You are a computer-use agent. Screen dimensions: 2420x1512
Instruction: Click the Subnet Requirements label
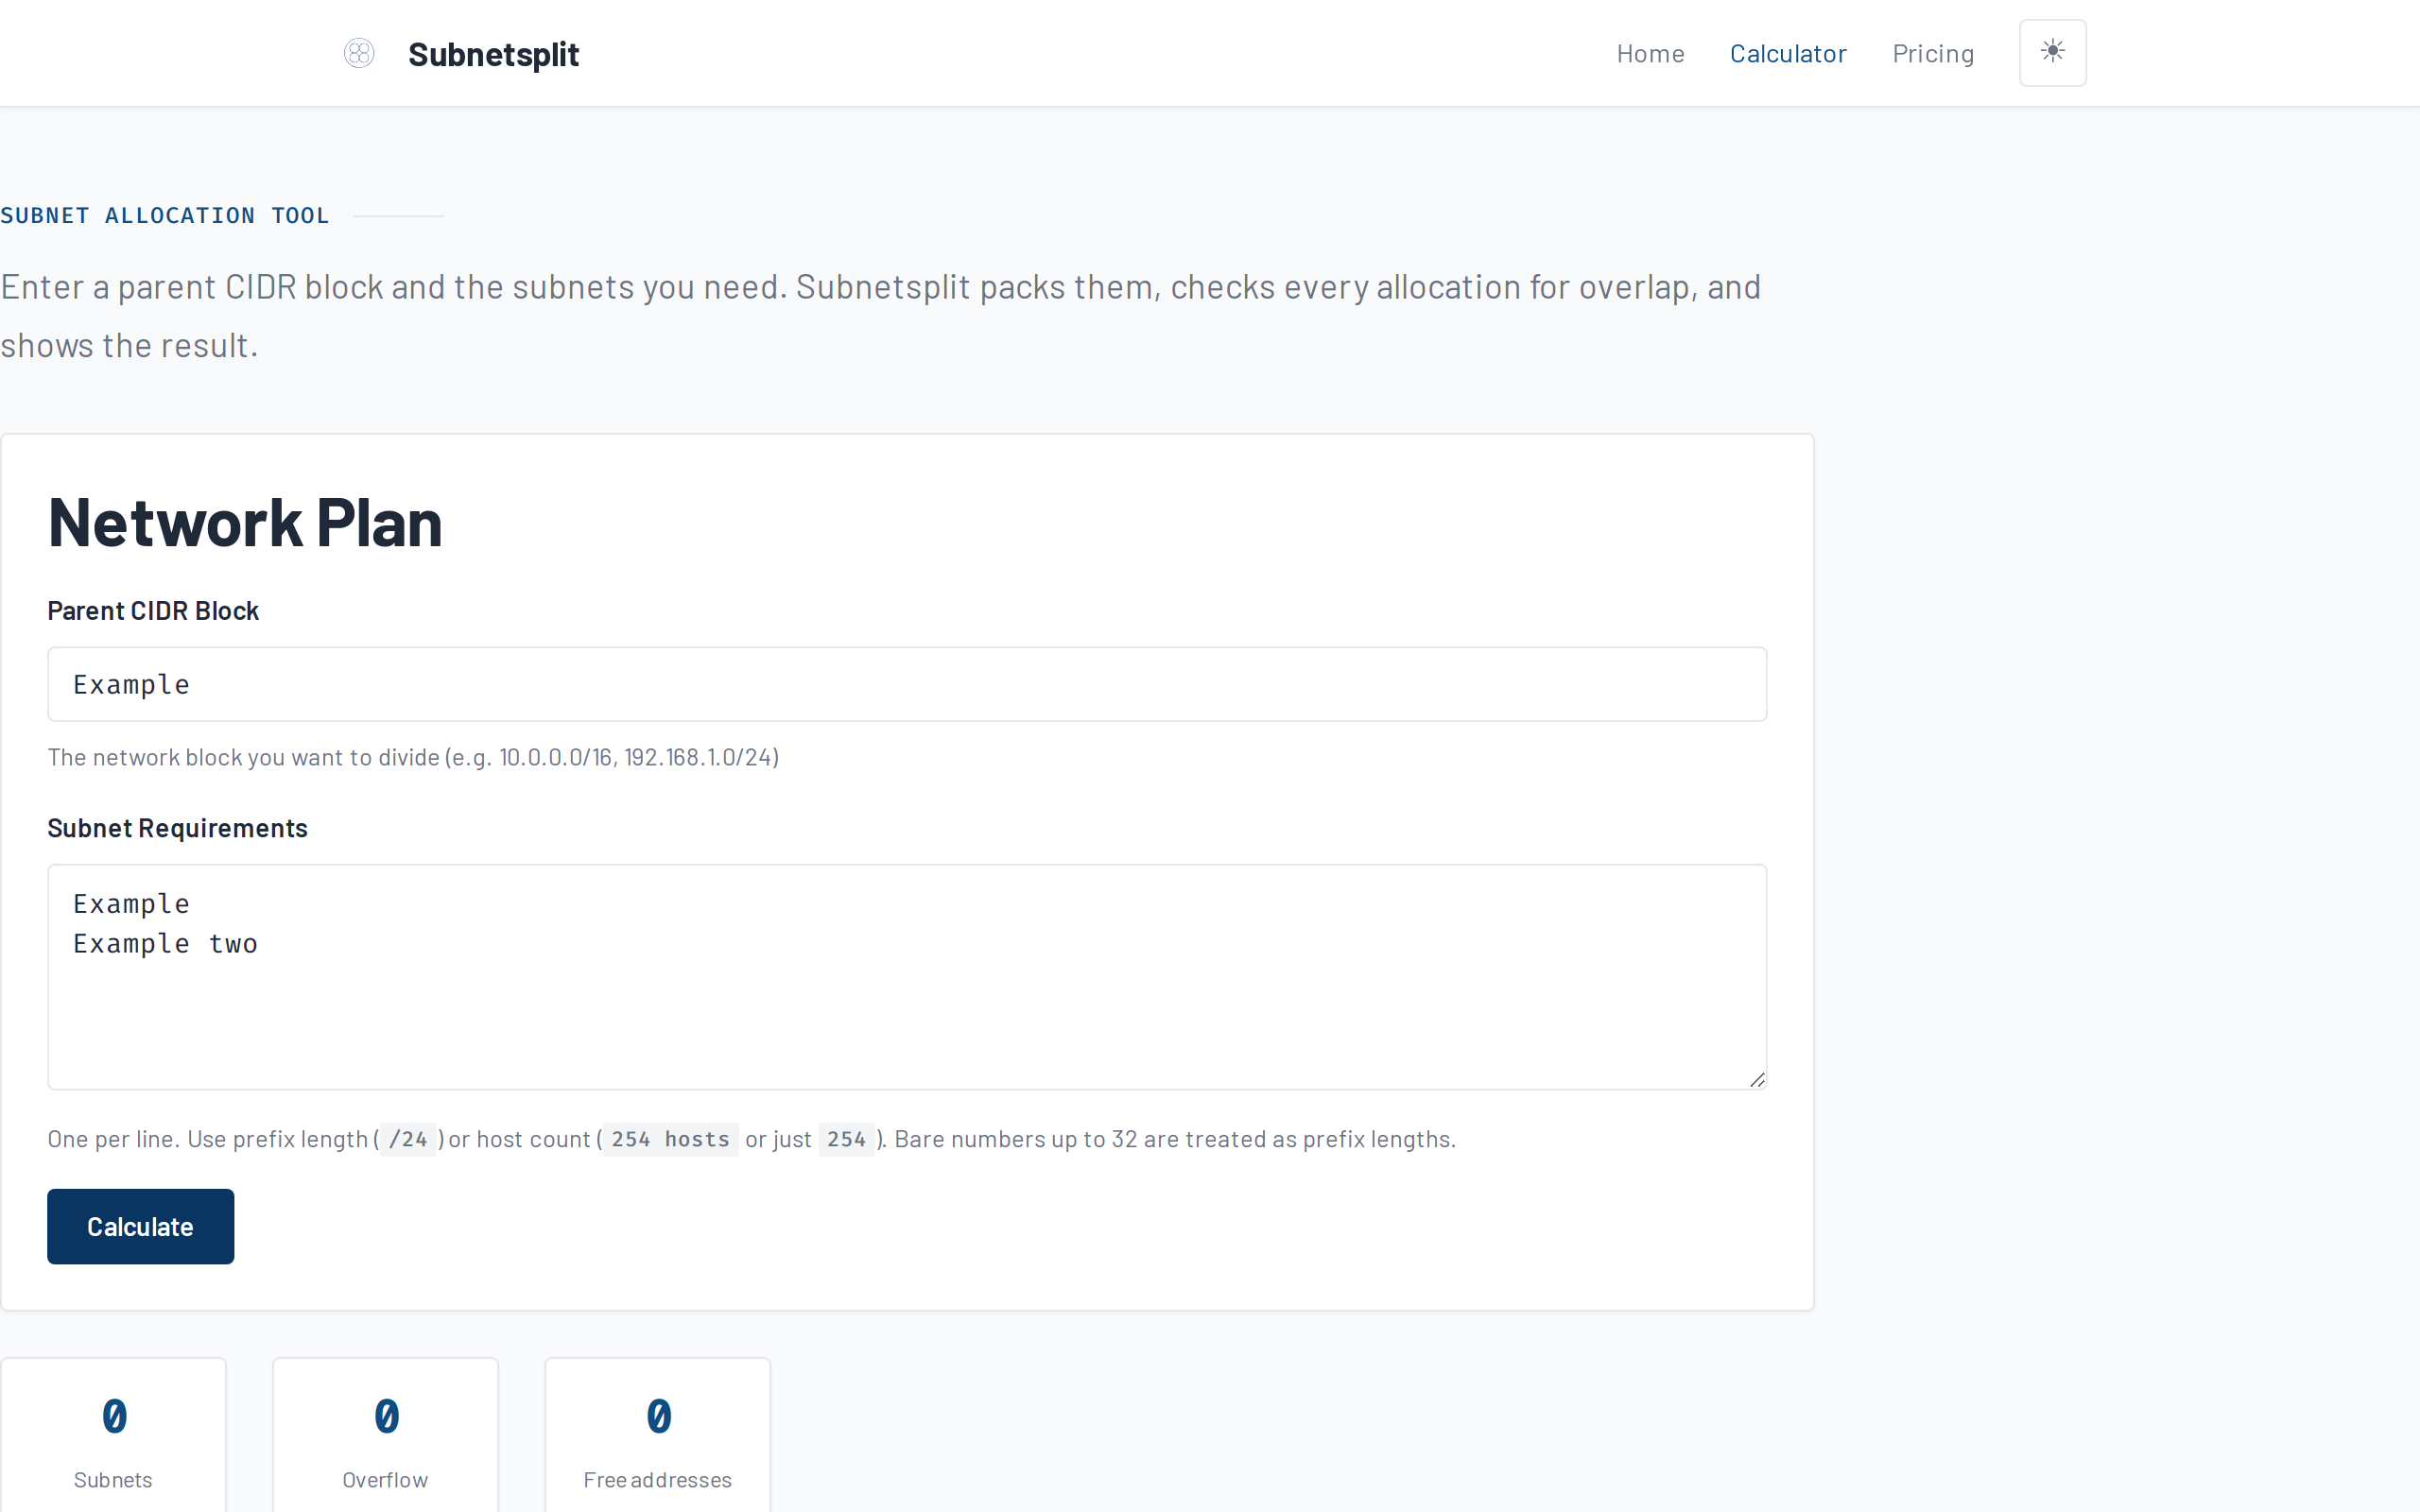tap(177, 828)
